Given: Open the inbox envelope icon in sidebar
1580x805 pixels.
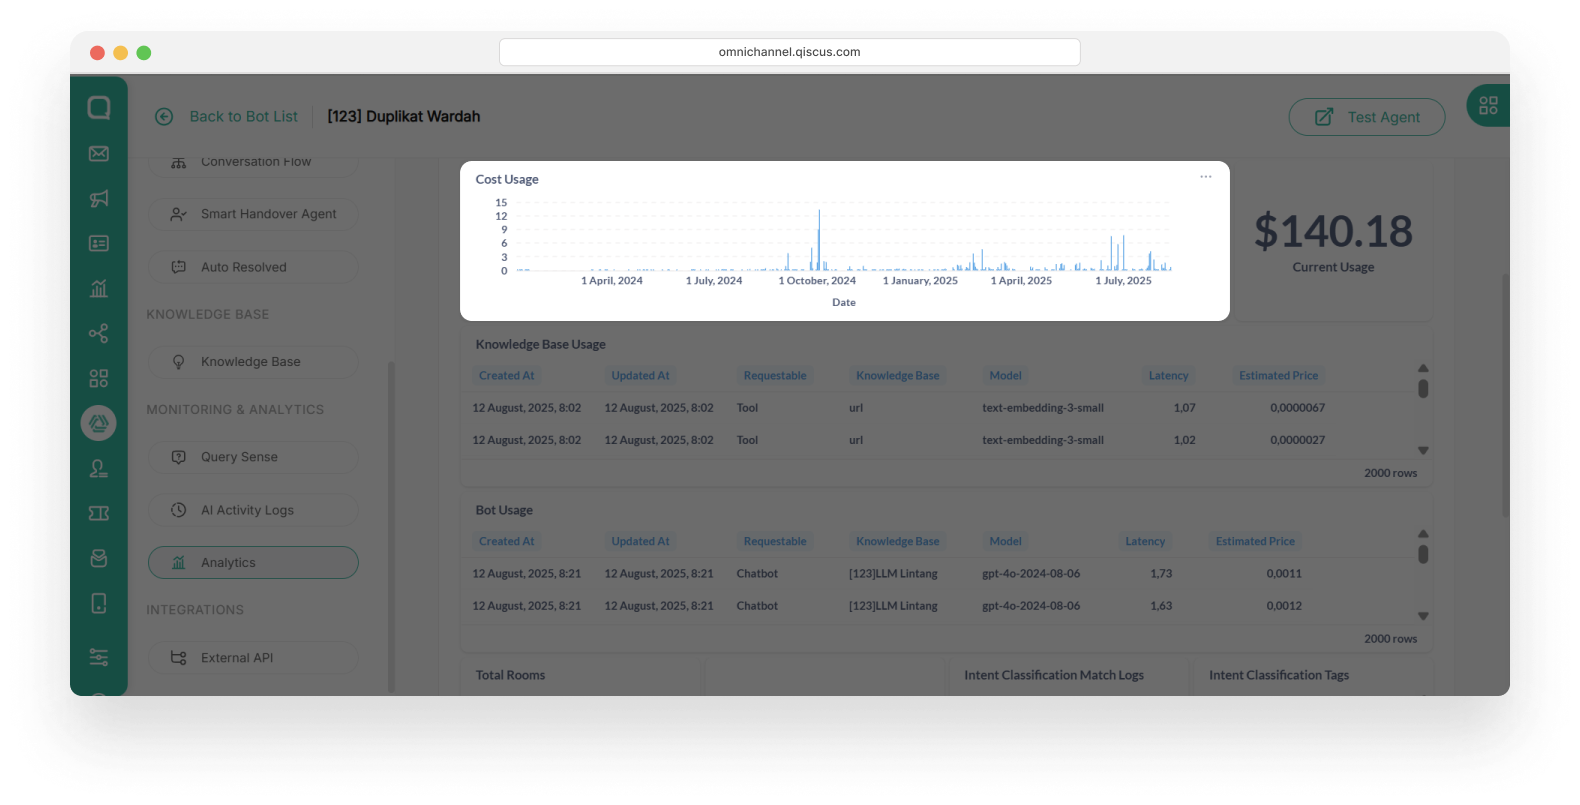Looking at the screenshot, I should coord(99,153).
